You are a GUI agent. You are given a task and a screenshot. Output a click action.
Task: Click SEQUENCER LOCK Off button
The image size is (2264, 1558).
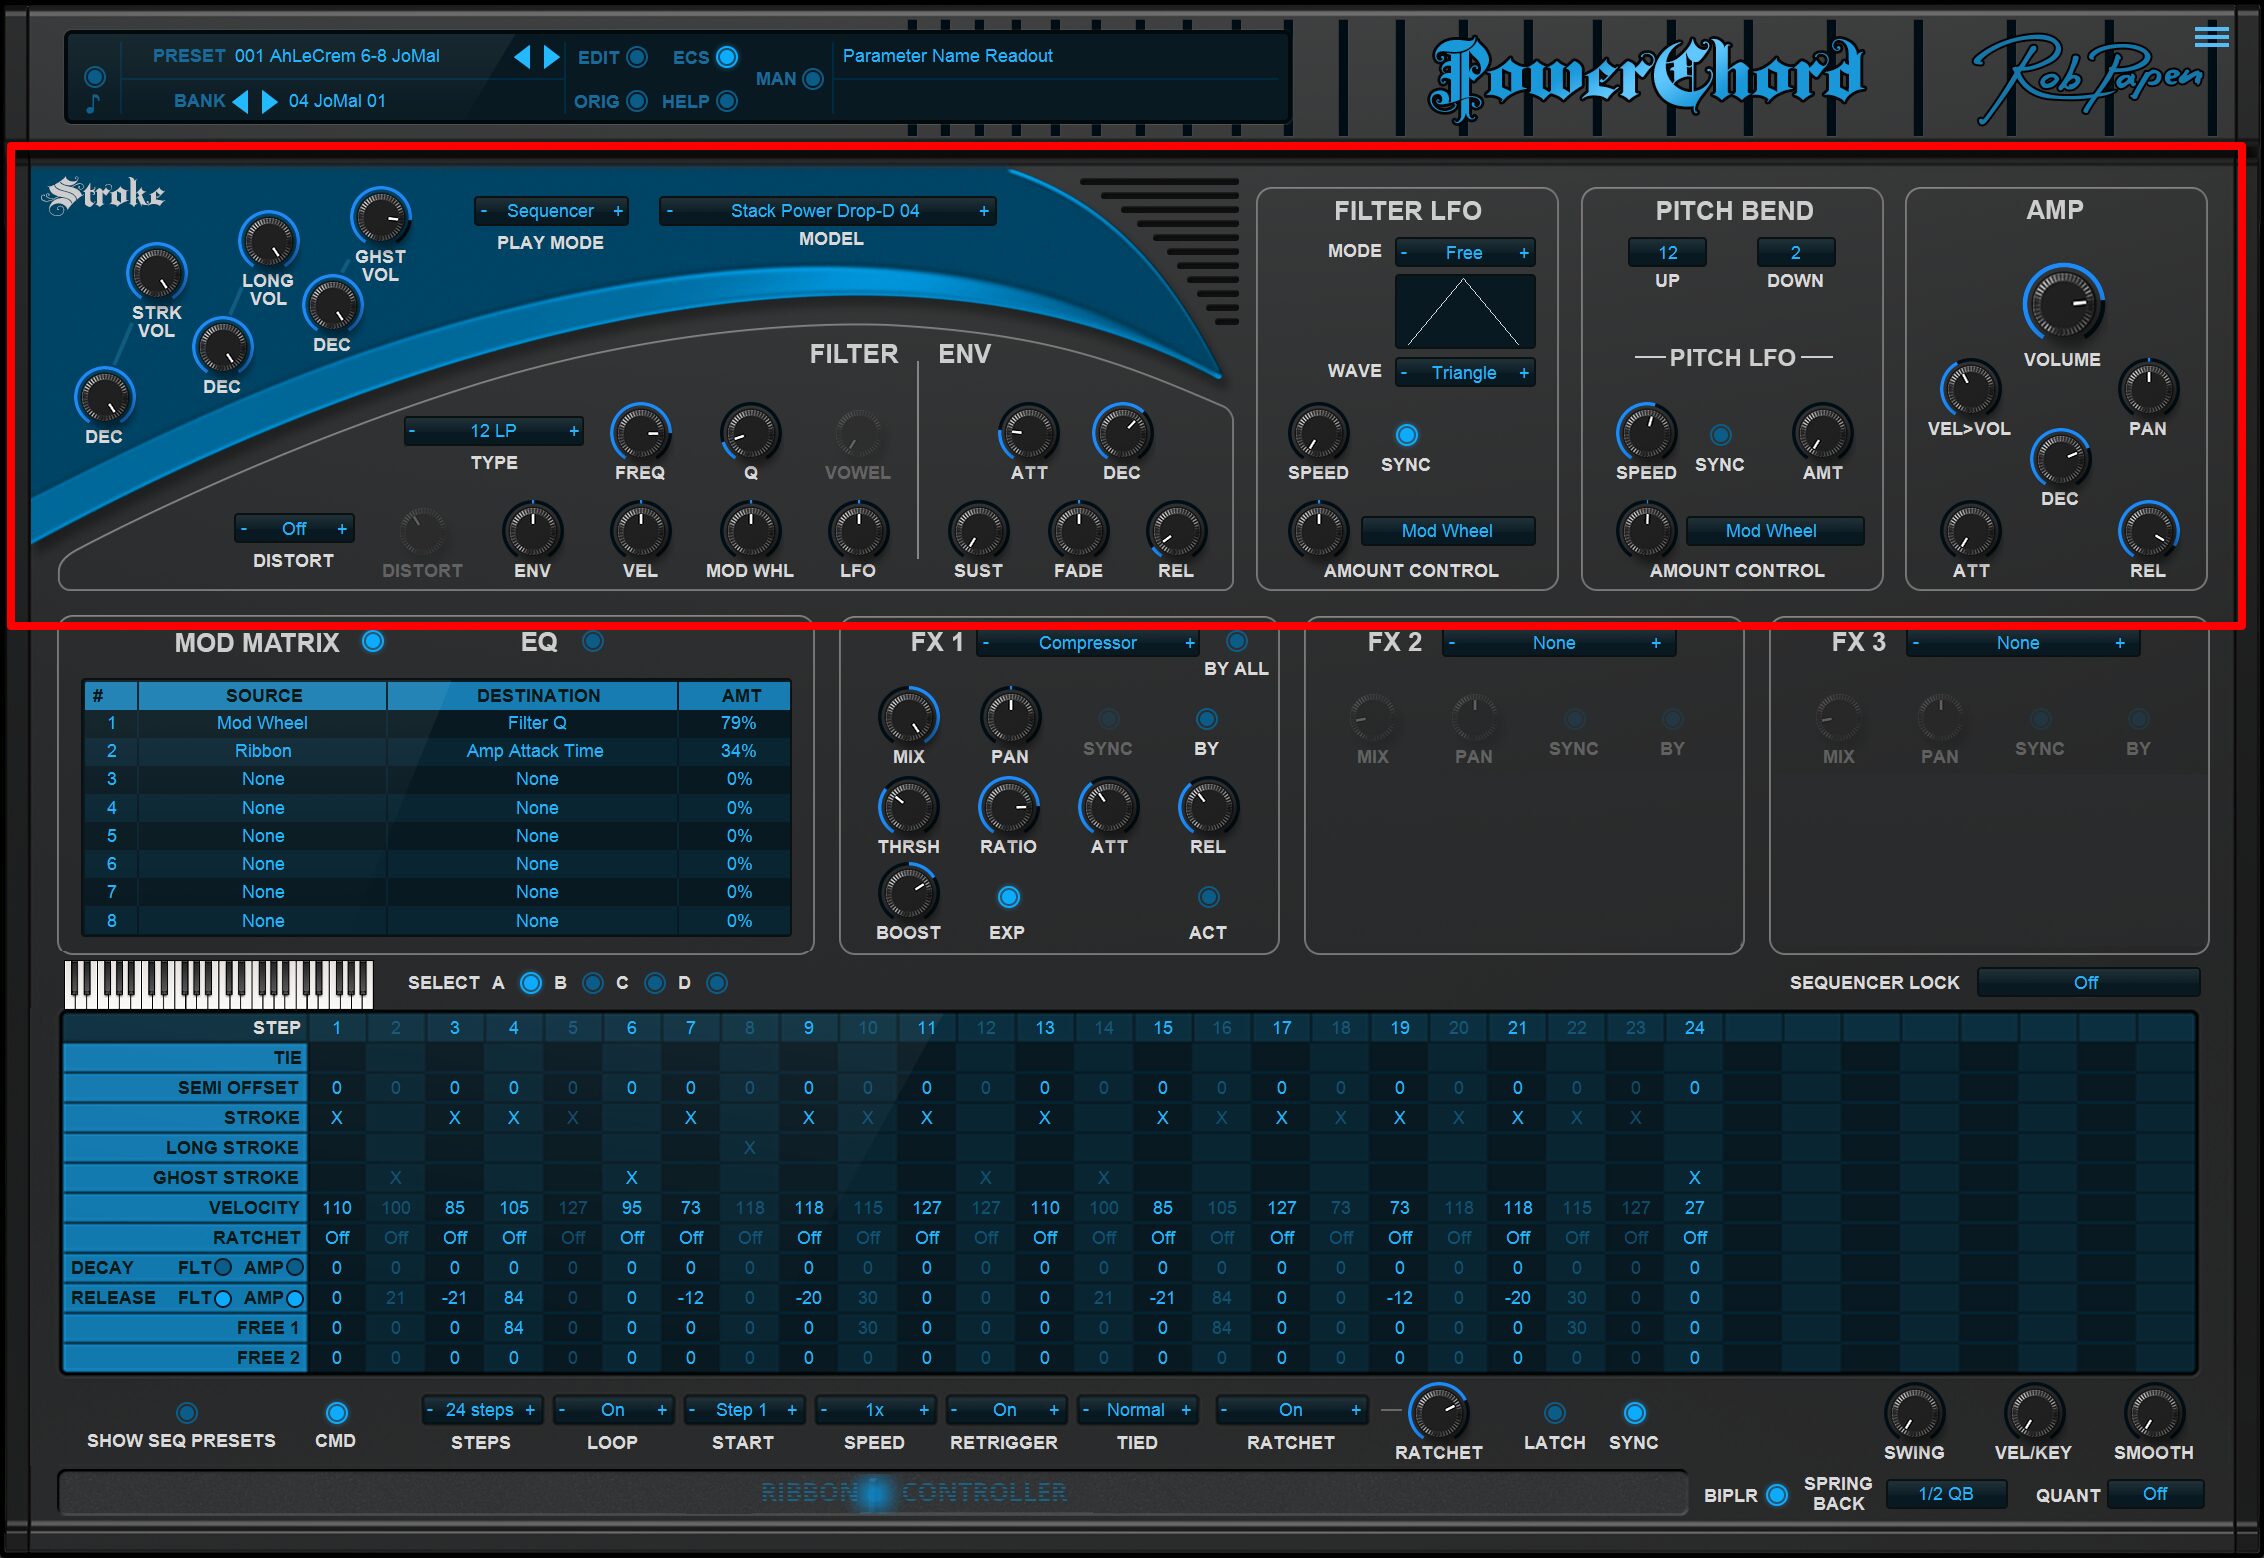[2088, 983]
